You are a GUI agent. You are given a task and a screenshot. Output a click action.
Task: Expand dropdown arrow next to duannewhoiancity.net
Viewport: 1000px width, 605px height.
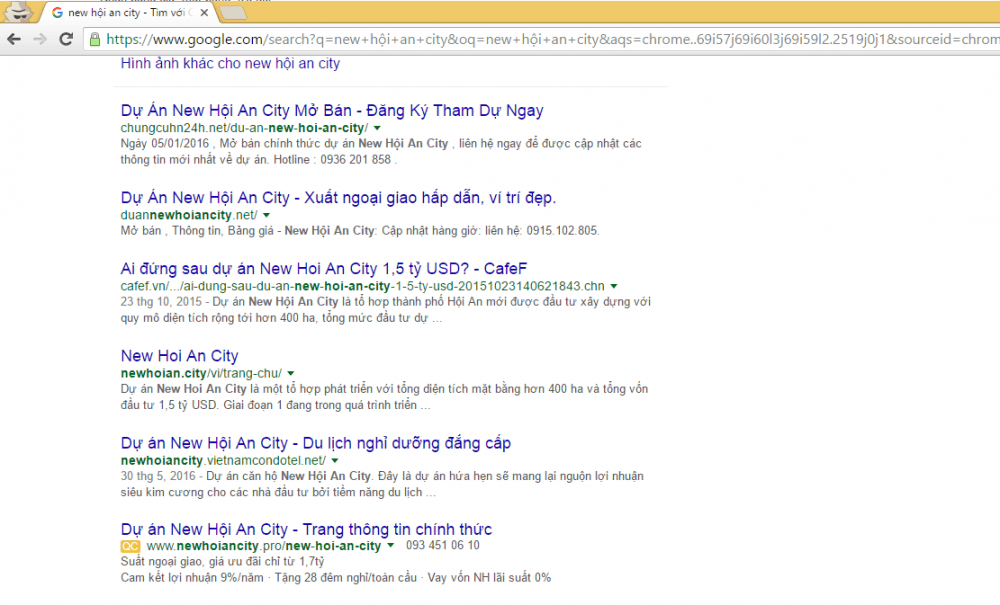point(267,215)
